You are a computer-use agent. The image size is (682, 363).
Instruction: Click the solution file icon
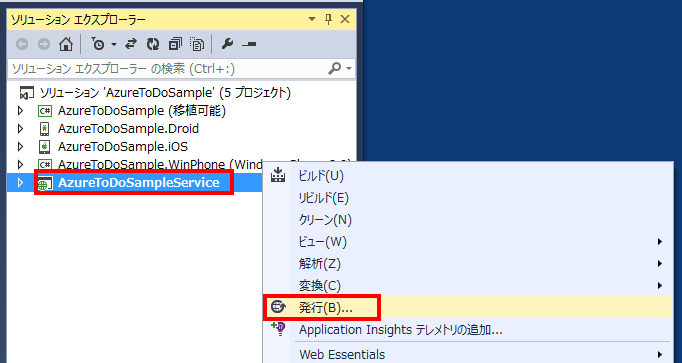coord(27,93)
